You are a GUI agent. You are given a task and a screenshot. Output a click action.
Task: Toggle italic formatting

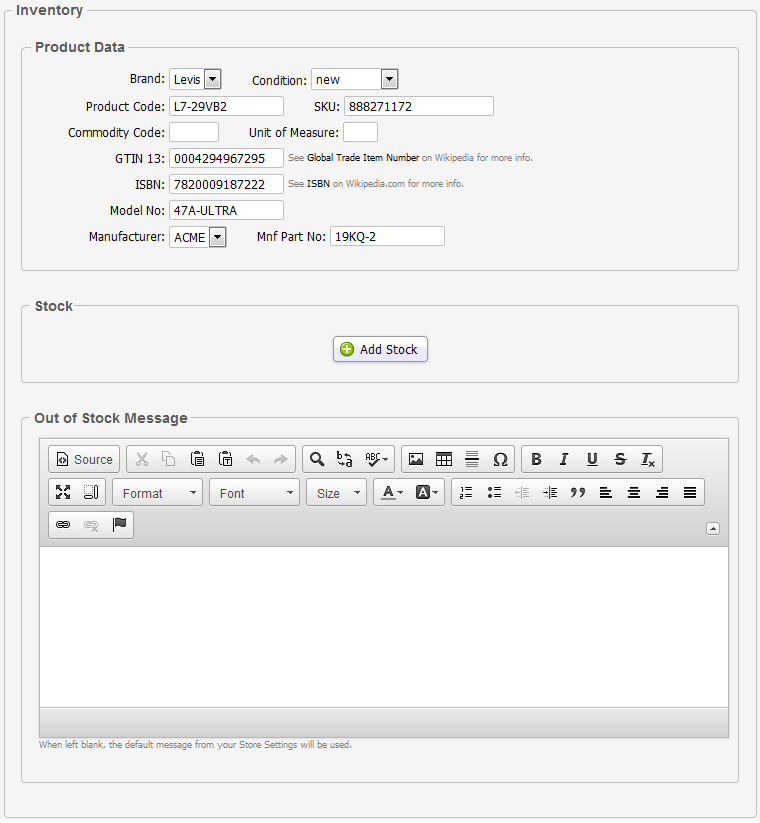(564, 460)
